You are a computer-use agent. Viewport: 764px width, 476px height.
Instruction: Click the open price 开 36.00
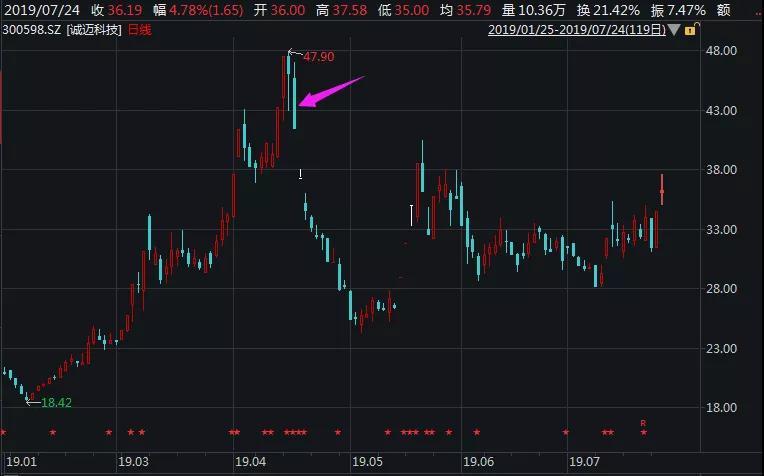[x=279, y=10]
